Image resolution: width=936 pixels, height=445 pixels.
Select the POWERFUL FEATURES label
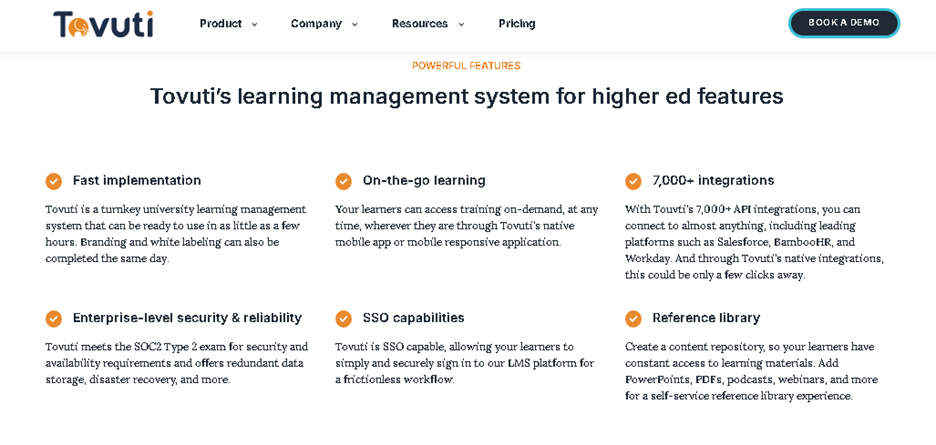(x=466, y=66)
